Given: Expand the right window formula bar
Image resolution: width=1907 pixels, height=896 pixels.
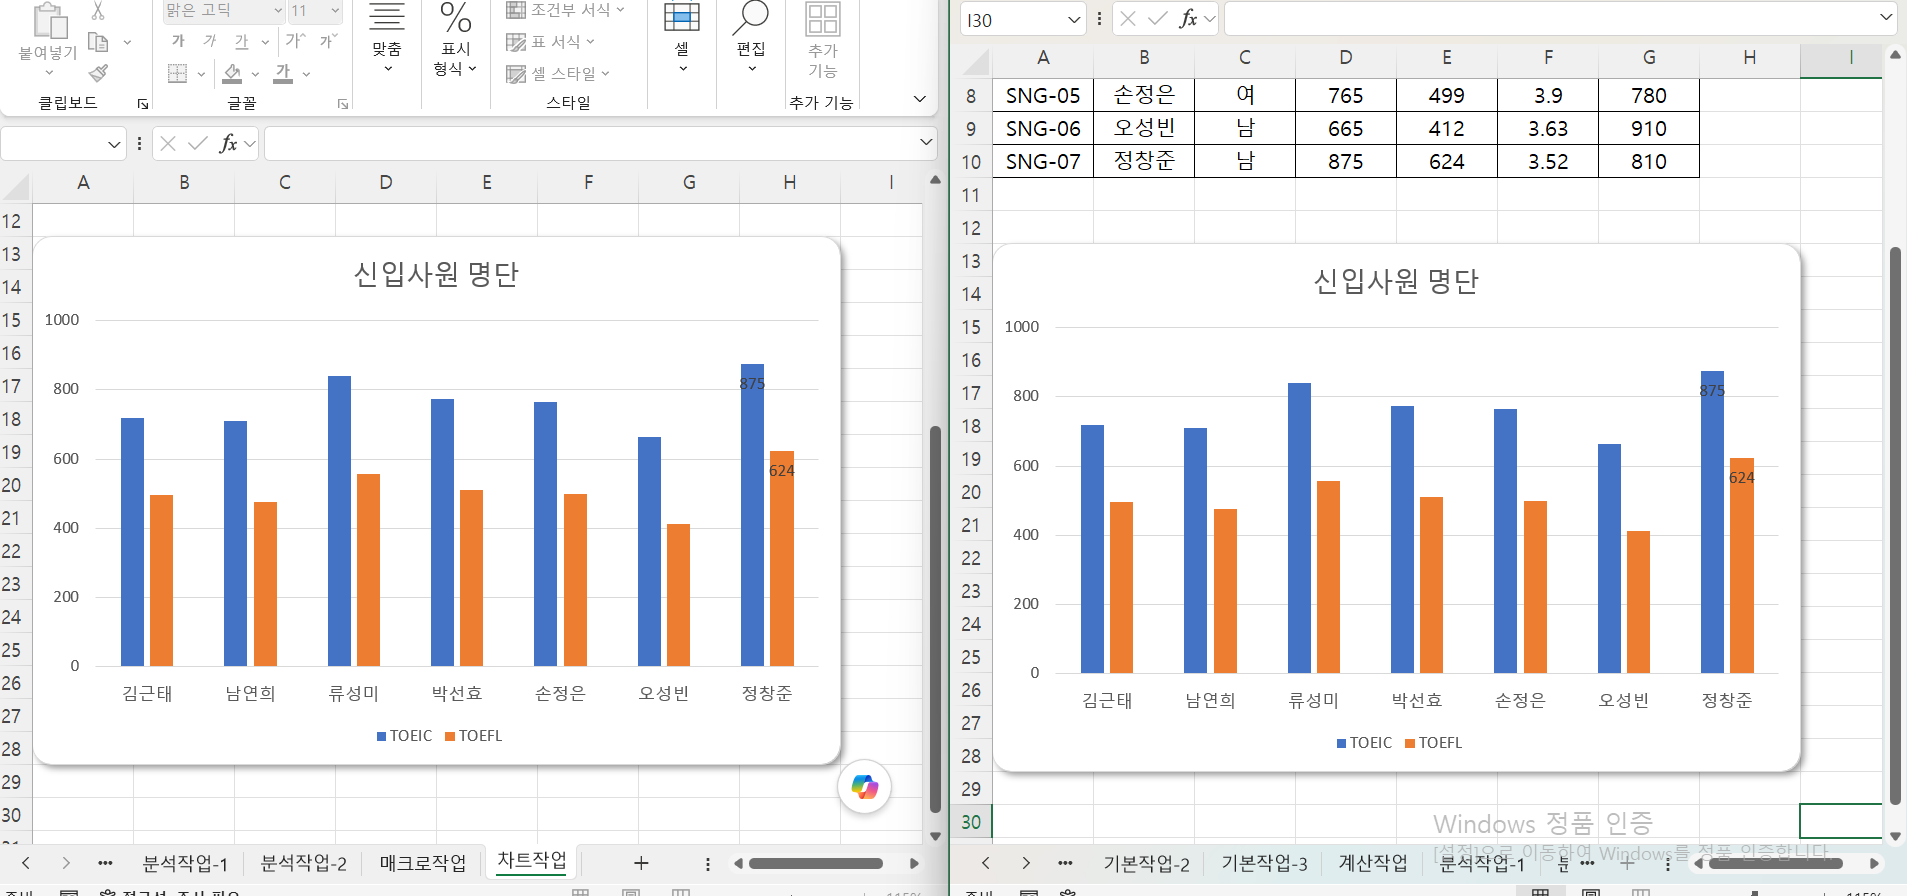Looking at the screenshot, I should (1886, 18).
